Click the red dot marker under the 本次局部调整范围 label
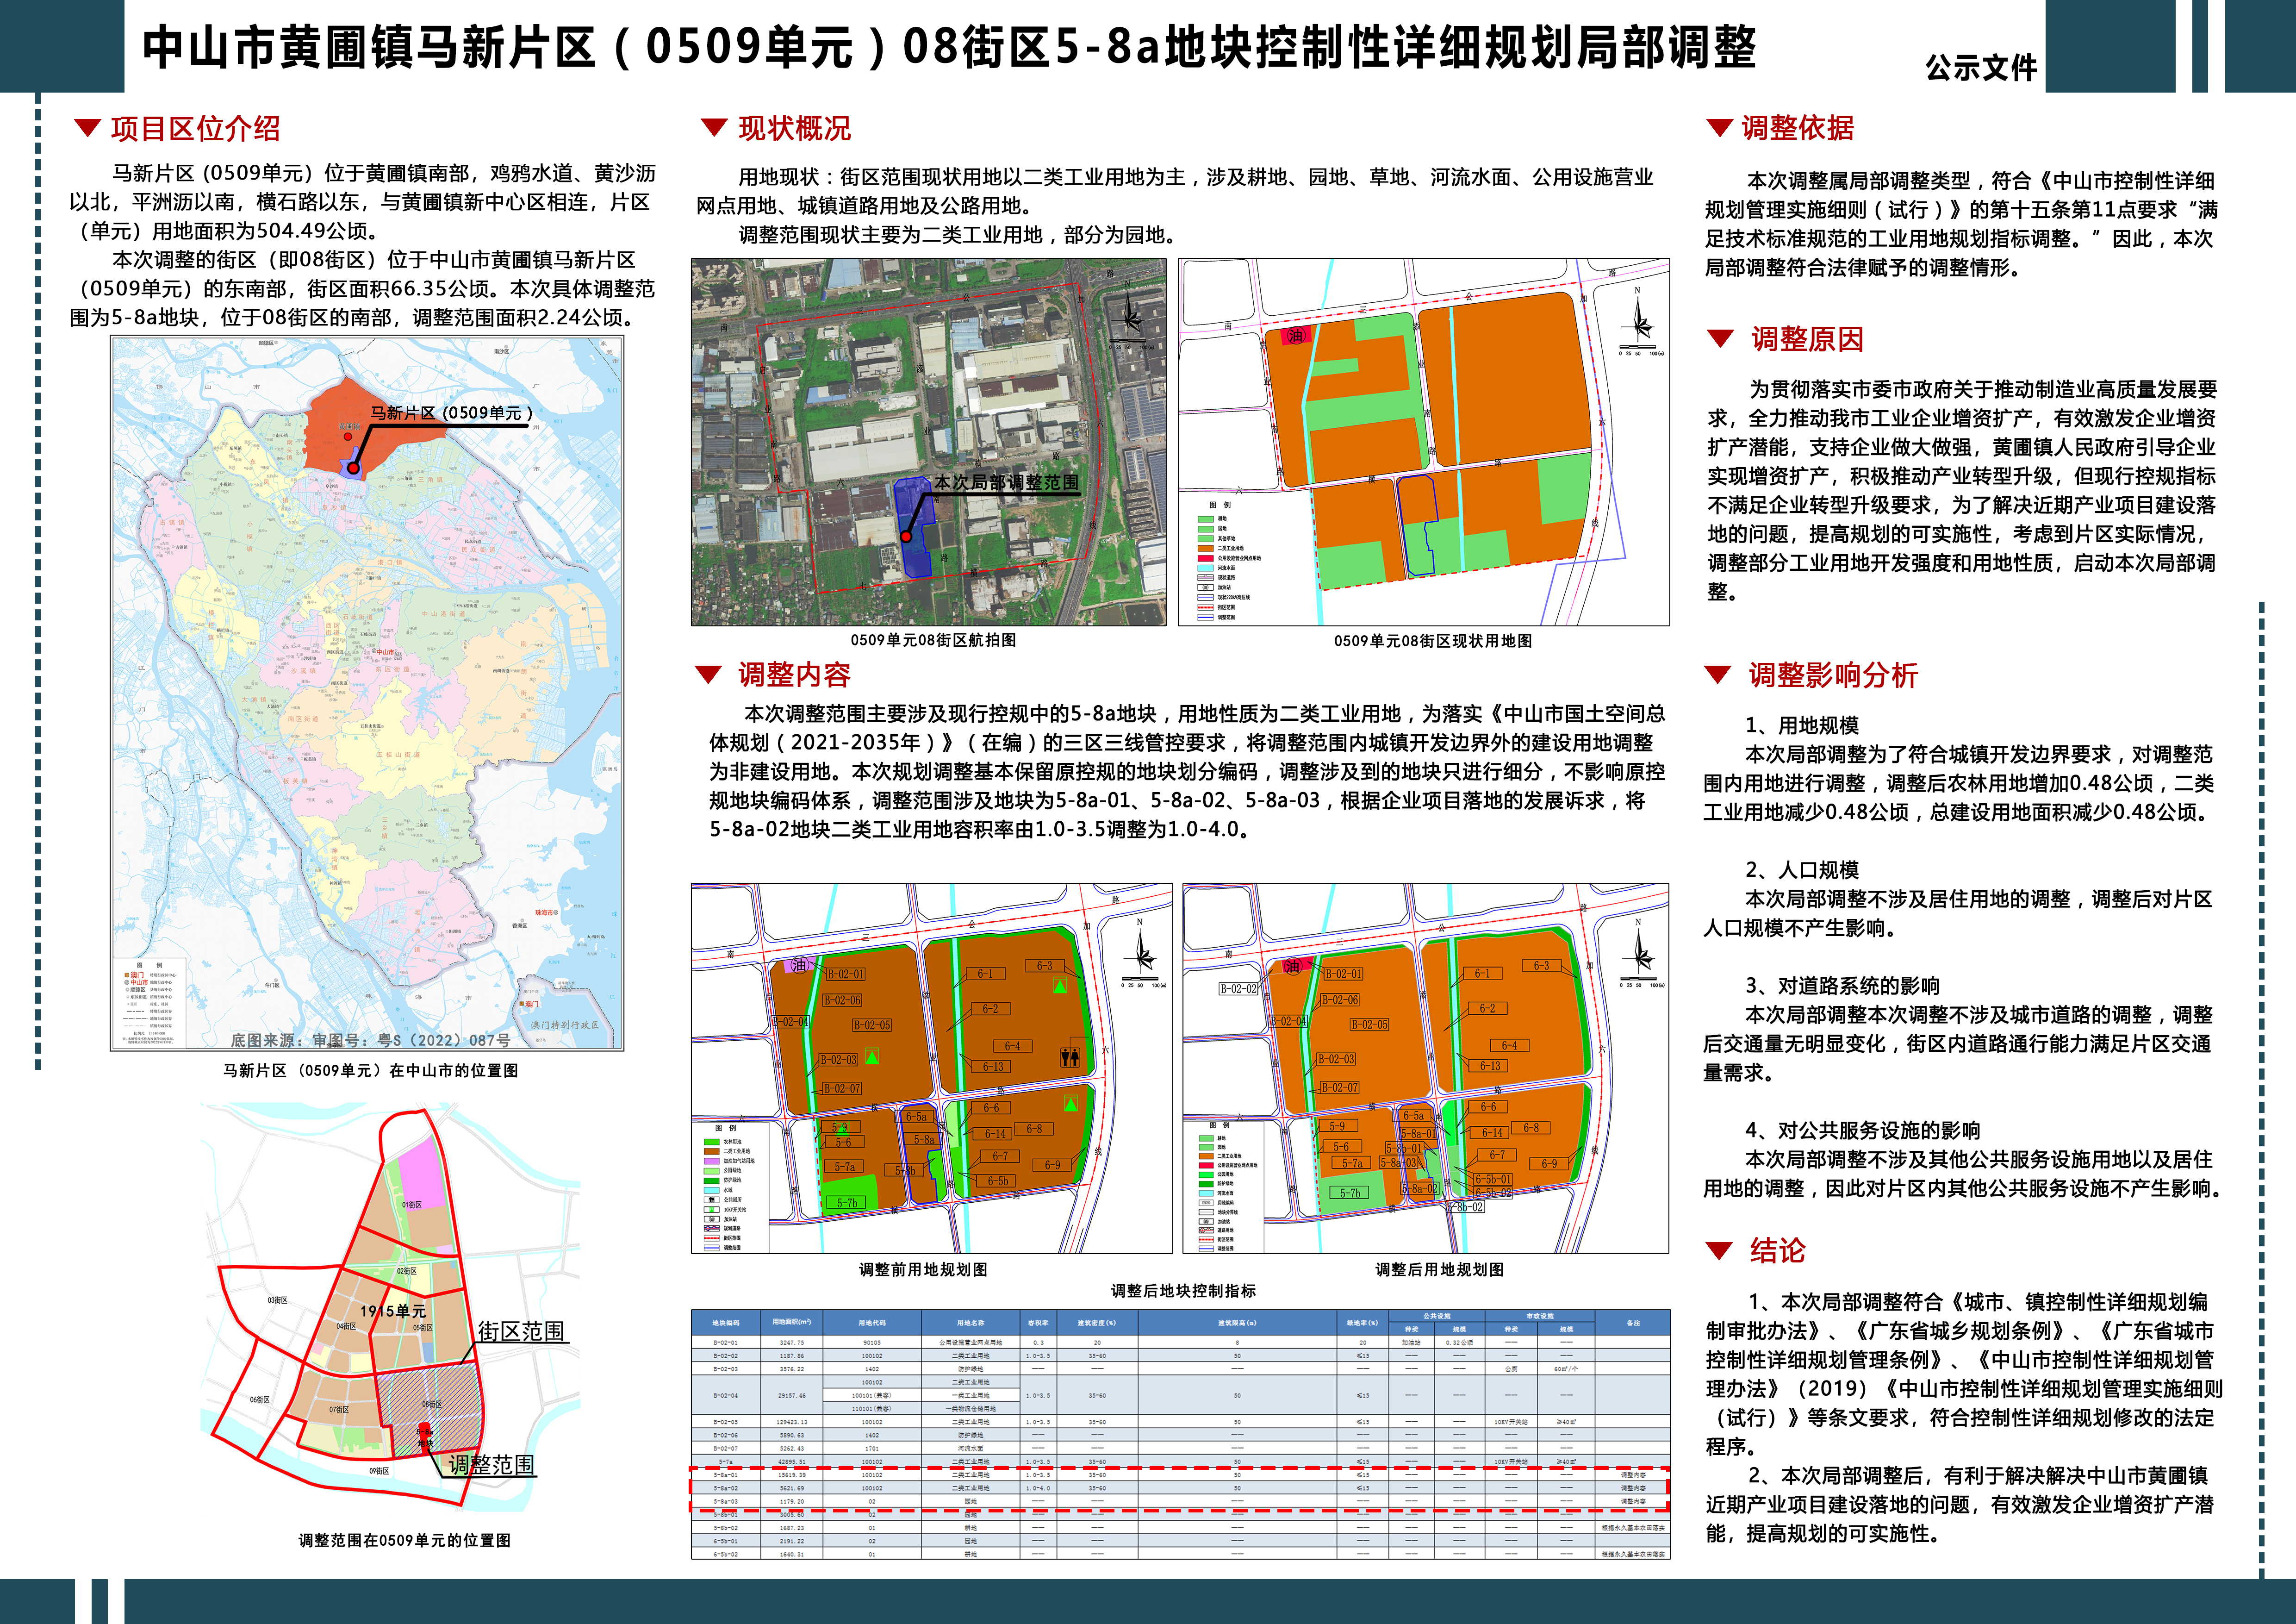 pyautogui.click(x=906, y=537)
